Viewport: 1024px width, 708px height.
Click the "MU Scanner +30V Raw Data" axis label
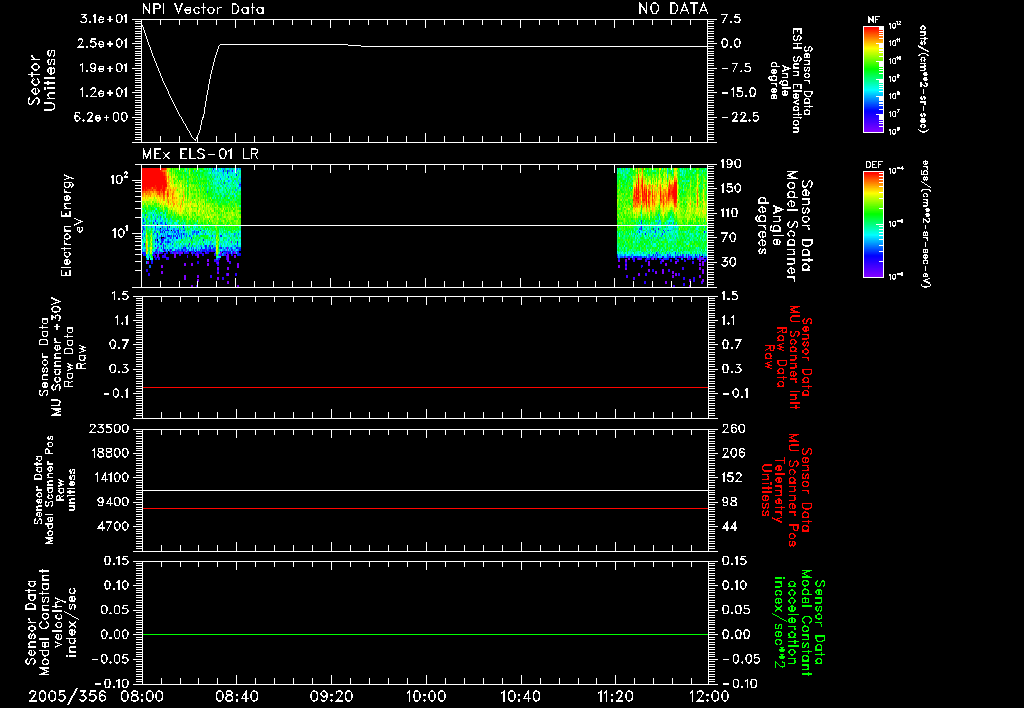[x=62, y=357]
